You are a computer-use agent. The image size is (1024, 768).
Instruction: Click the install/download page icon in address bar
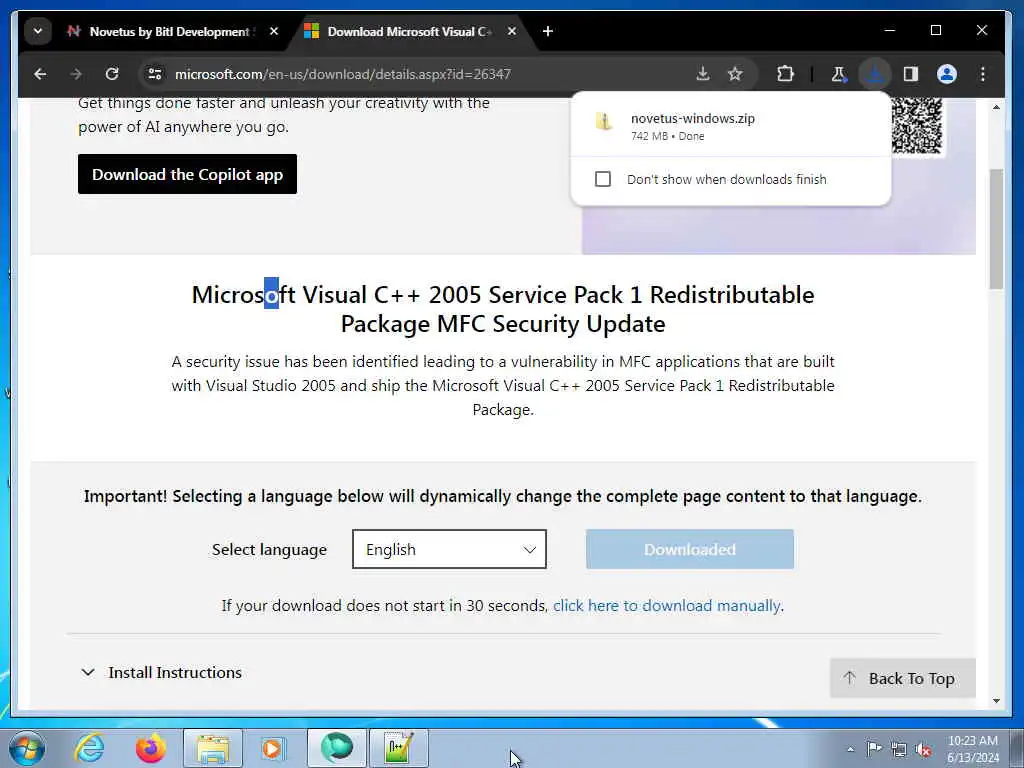pos(703,74)
